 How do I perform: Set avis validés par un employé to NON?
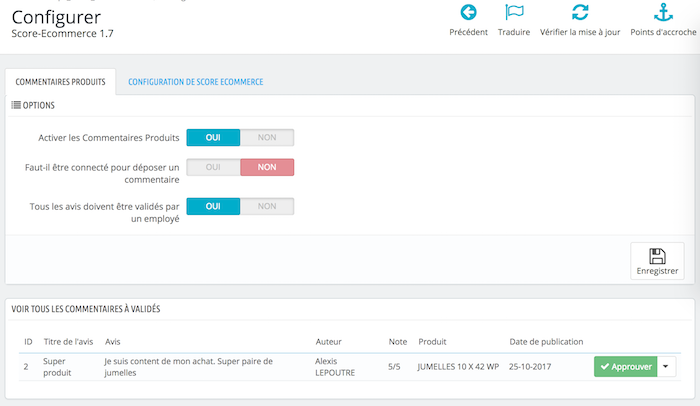(267, 206)
